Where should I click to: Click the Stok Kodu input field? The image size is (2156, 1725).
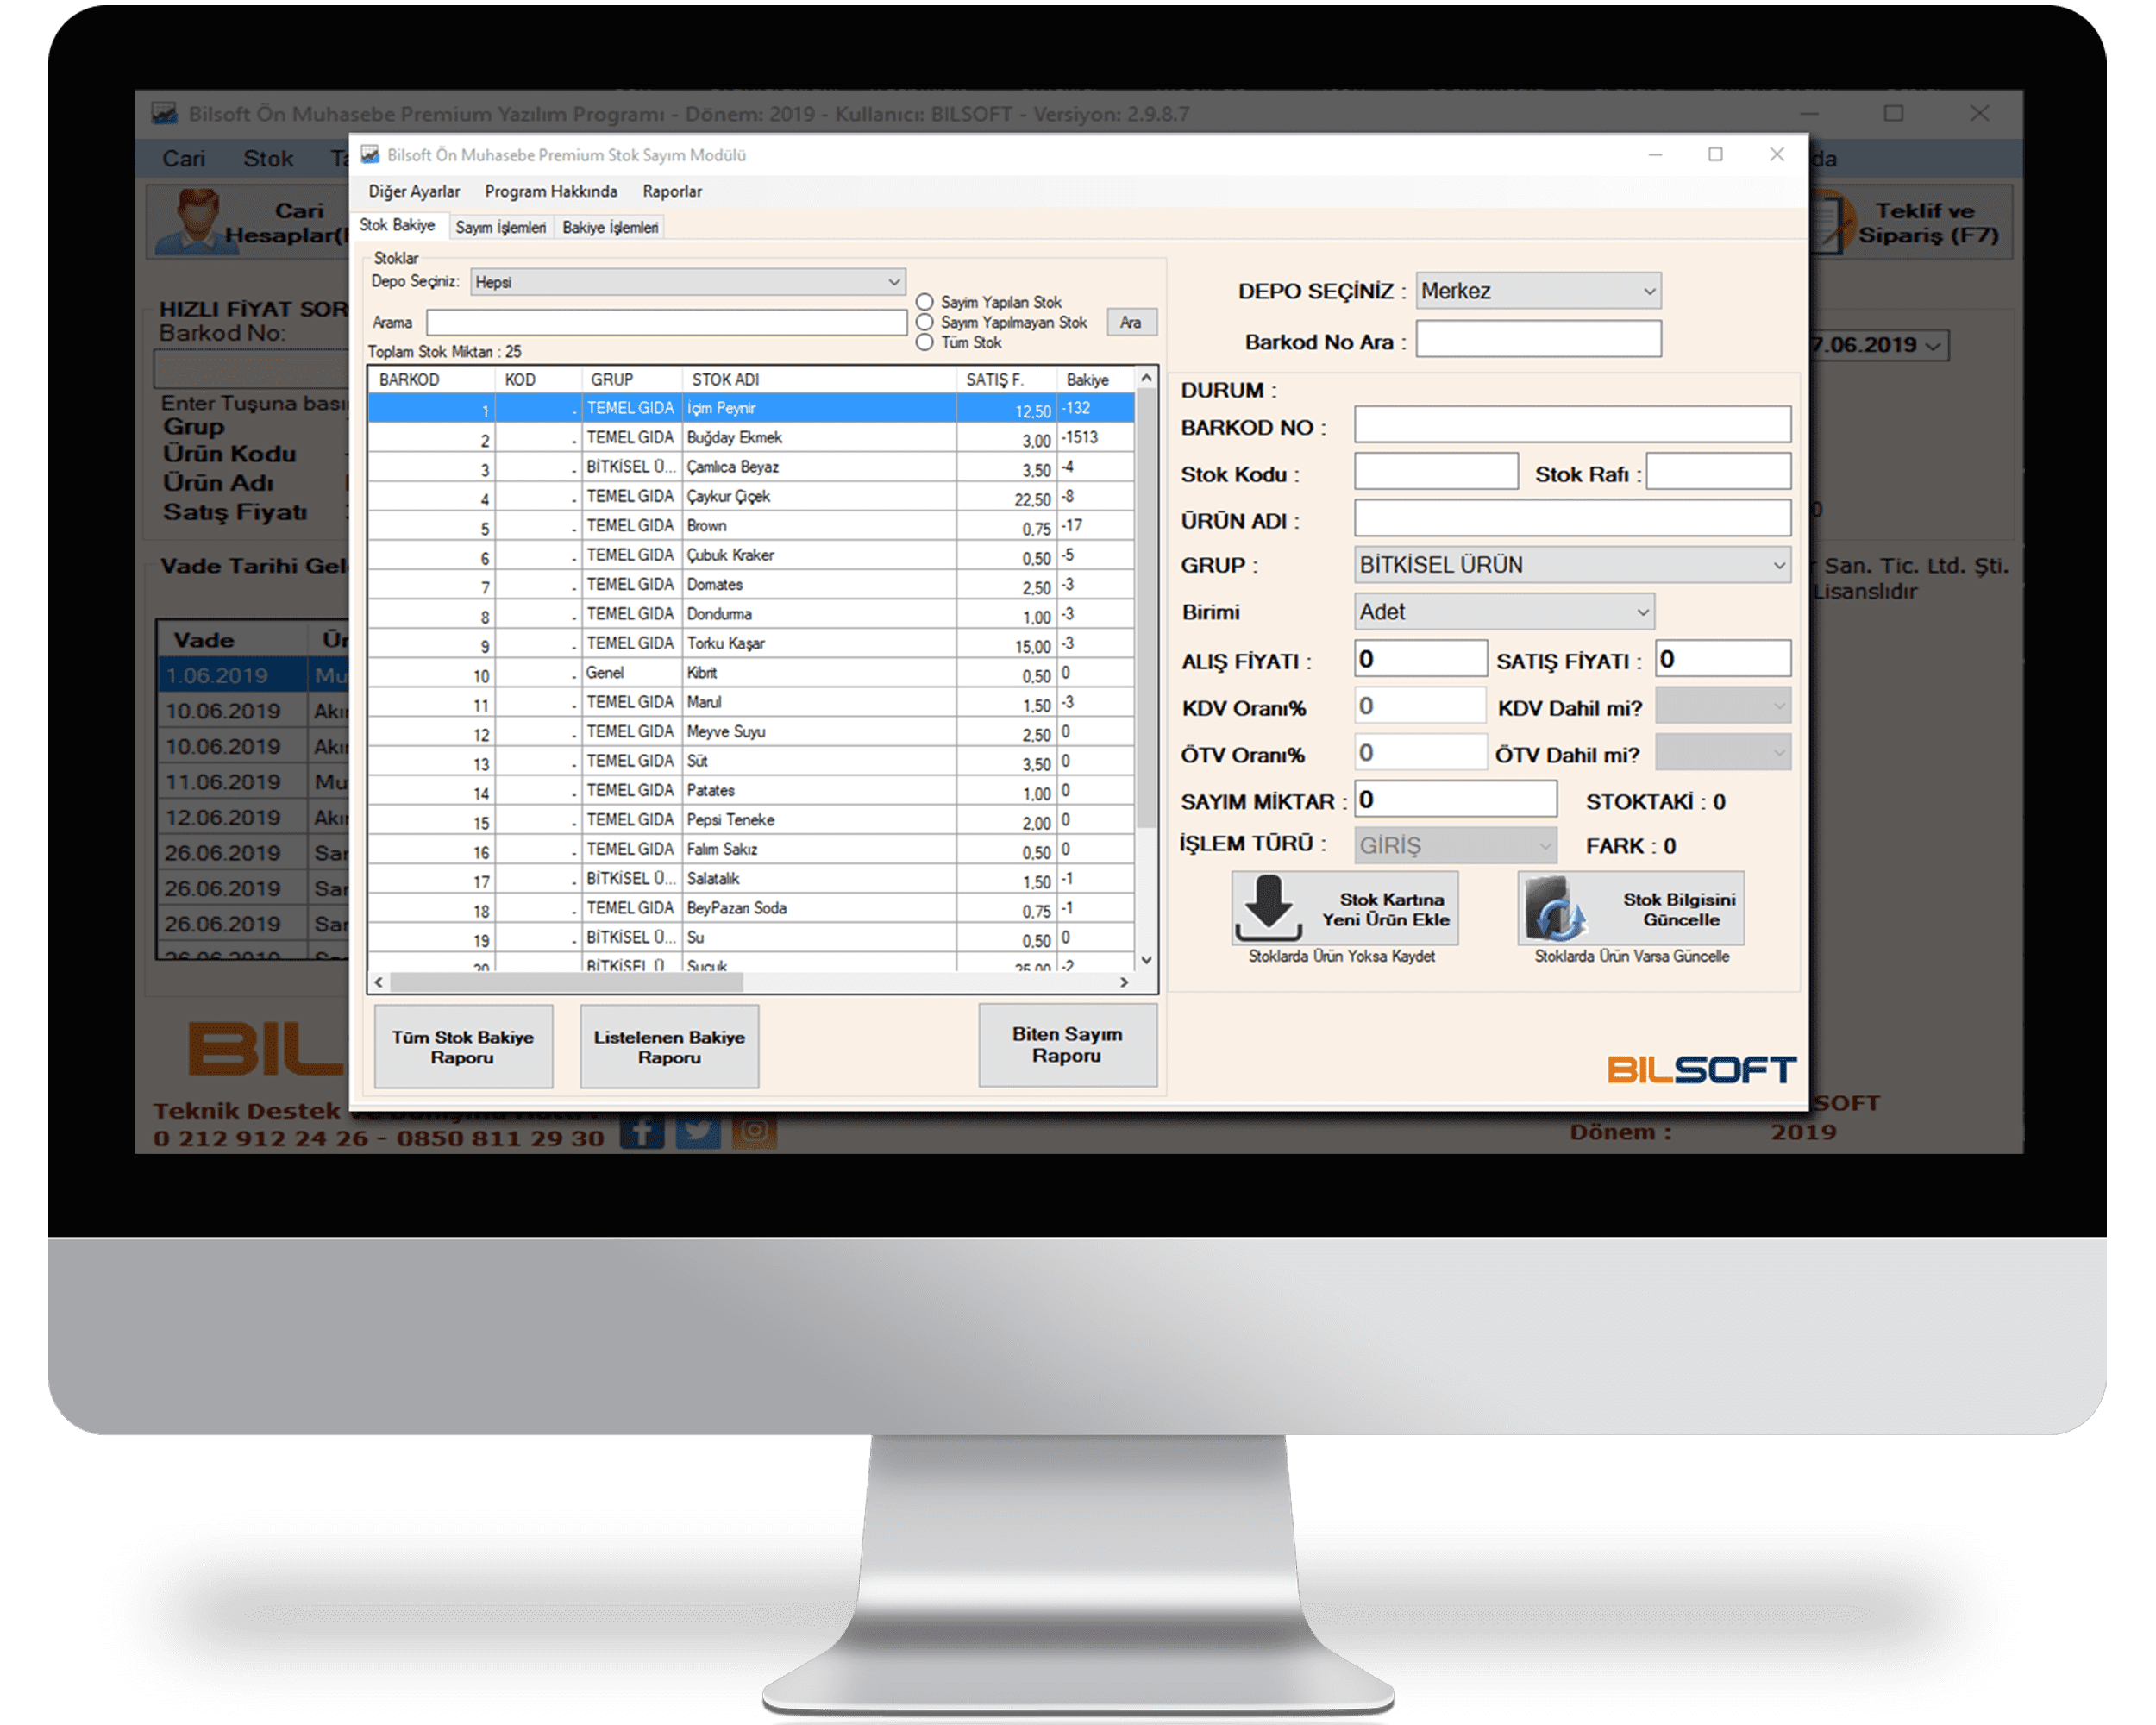click(1436, 471)
